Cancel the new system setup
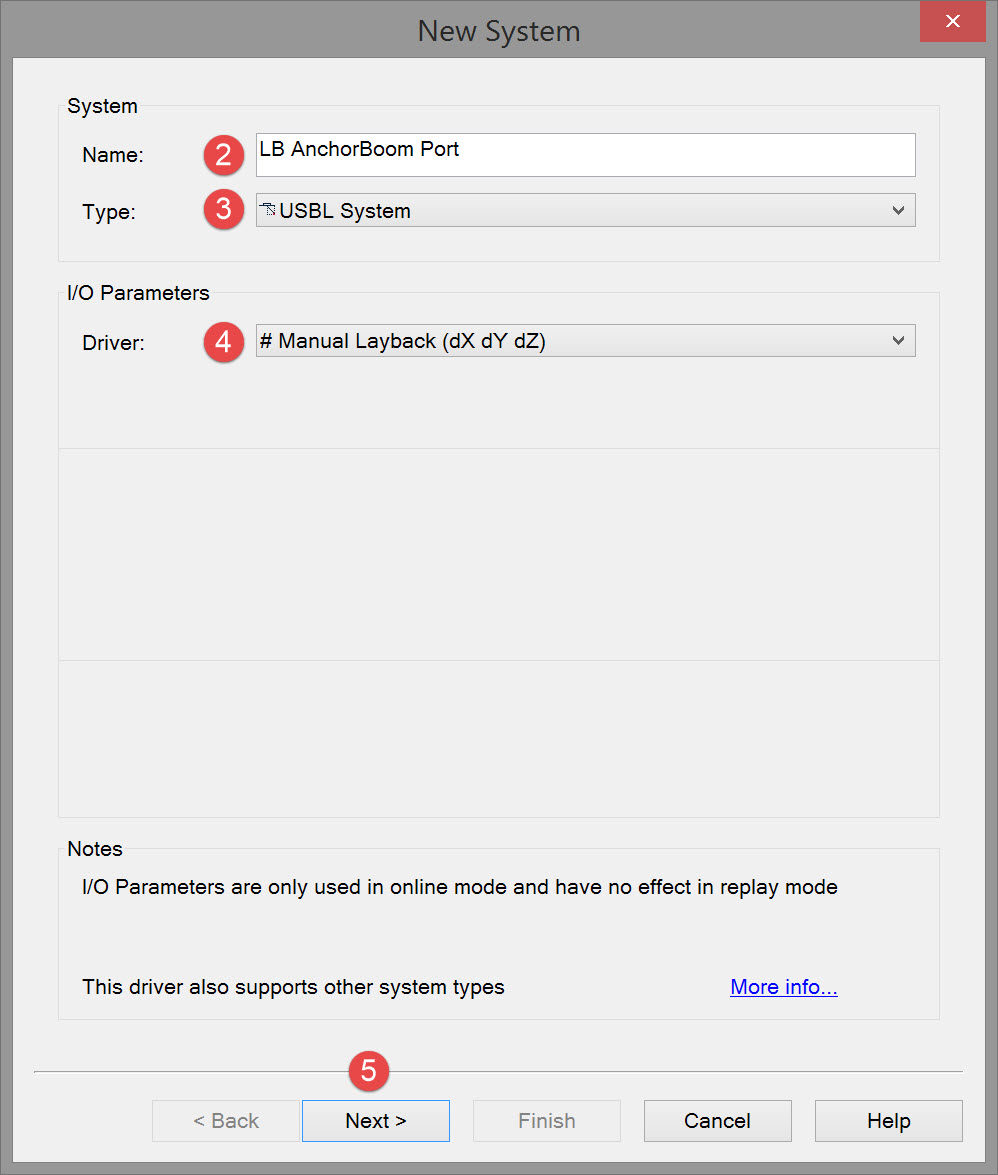998x1175 pixels. pyautogui.click(x=717, y=1121)
